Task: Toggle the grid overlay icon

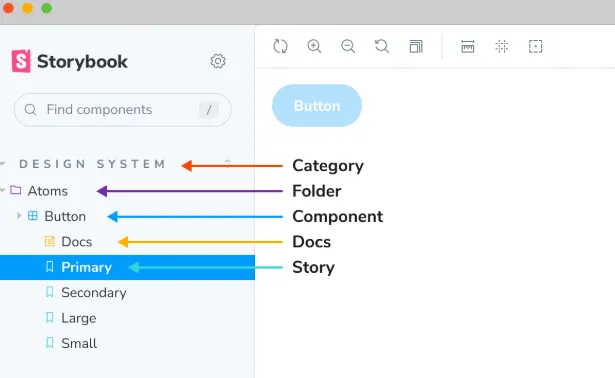Action: tap(502, 46)
